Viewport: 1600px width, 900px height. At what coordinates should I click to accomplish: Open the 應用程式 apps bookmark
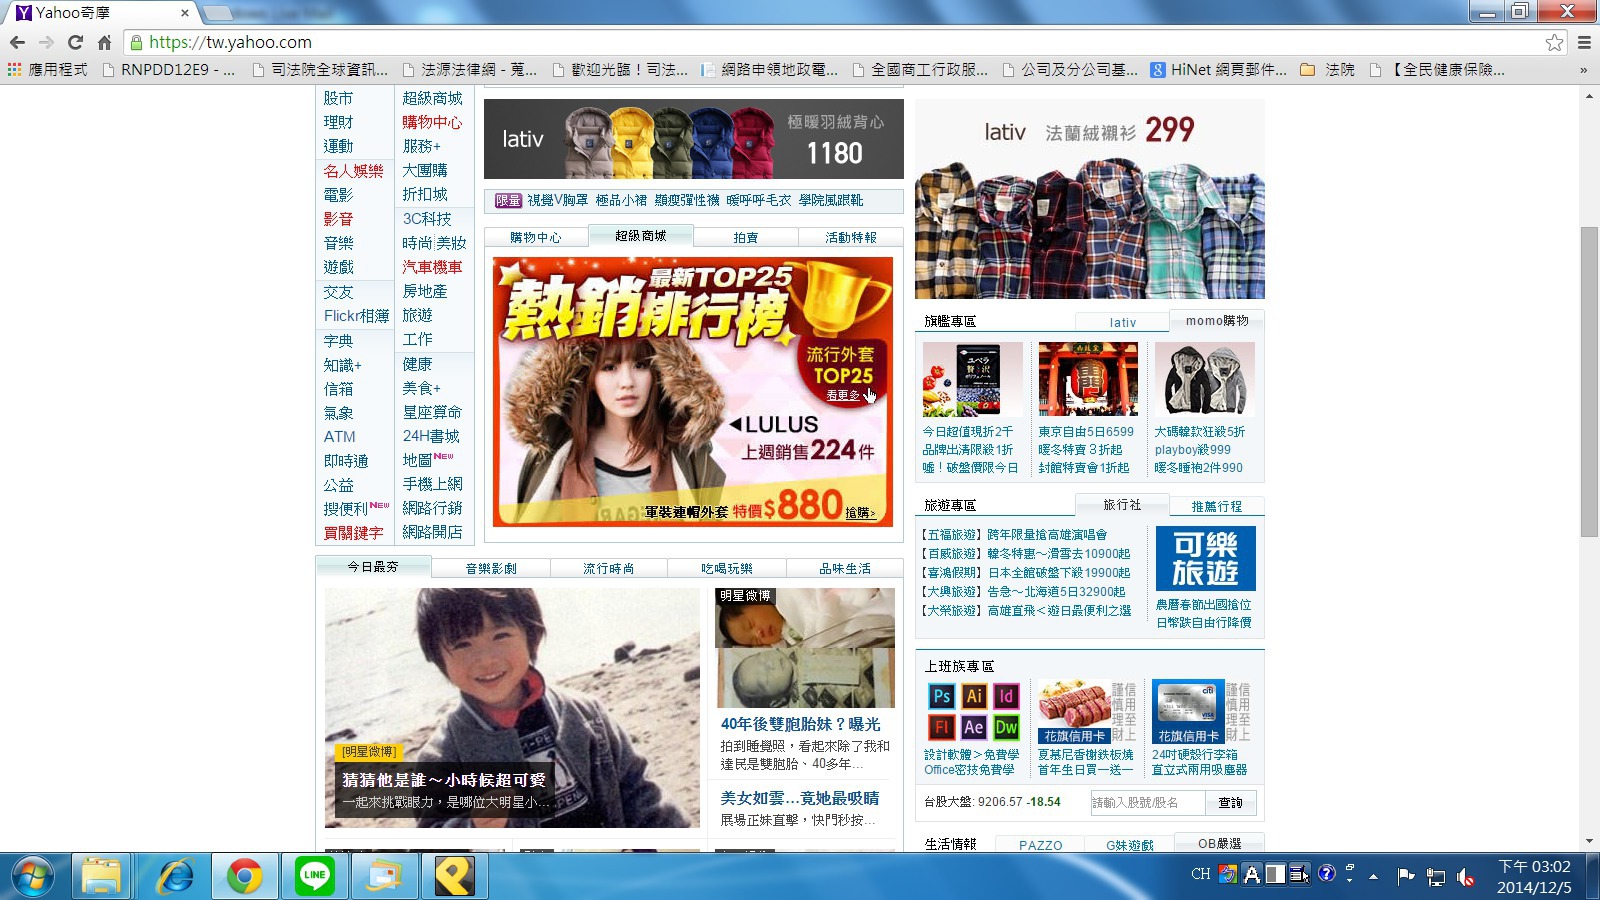[47, 70]
